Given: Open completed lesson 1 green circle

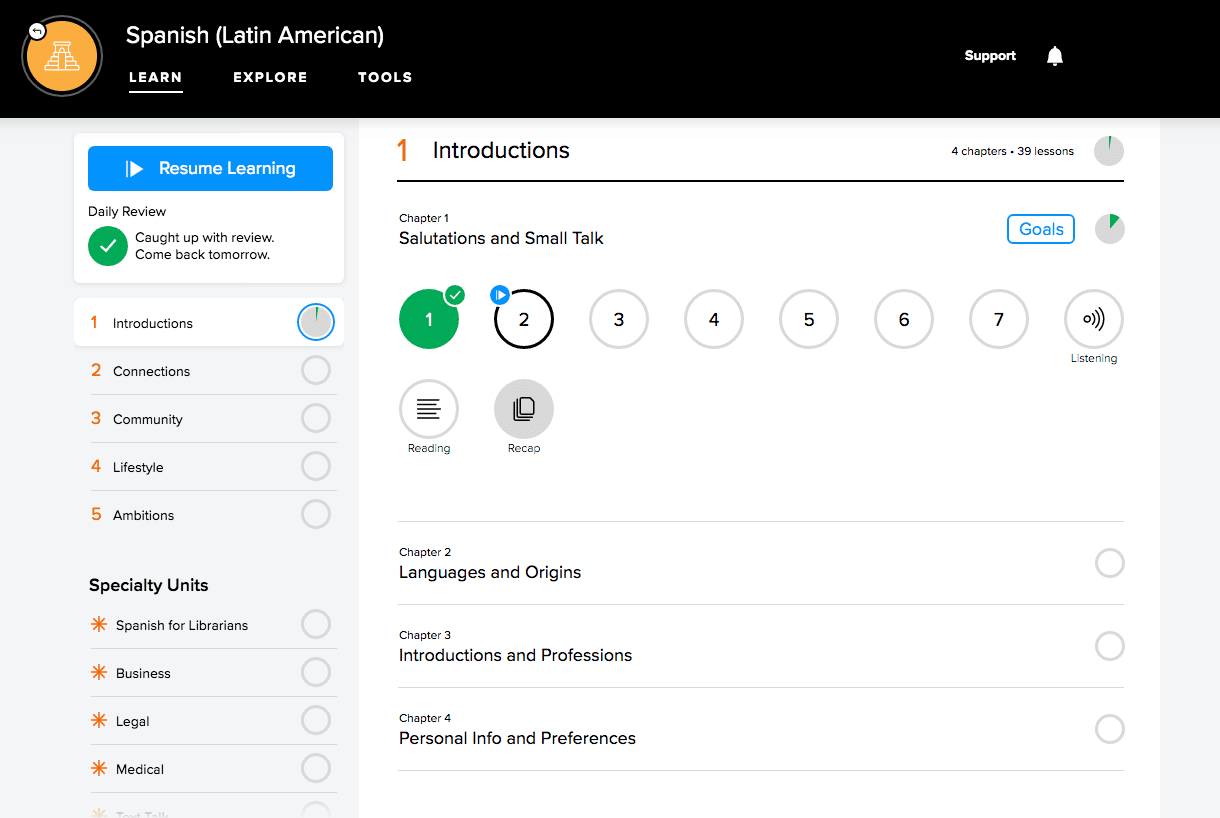Looking at the screenshot, I should [x=428, y=320].
